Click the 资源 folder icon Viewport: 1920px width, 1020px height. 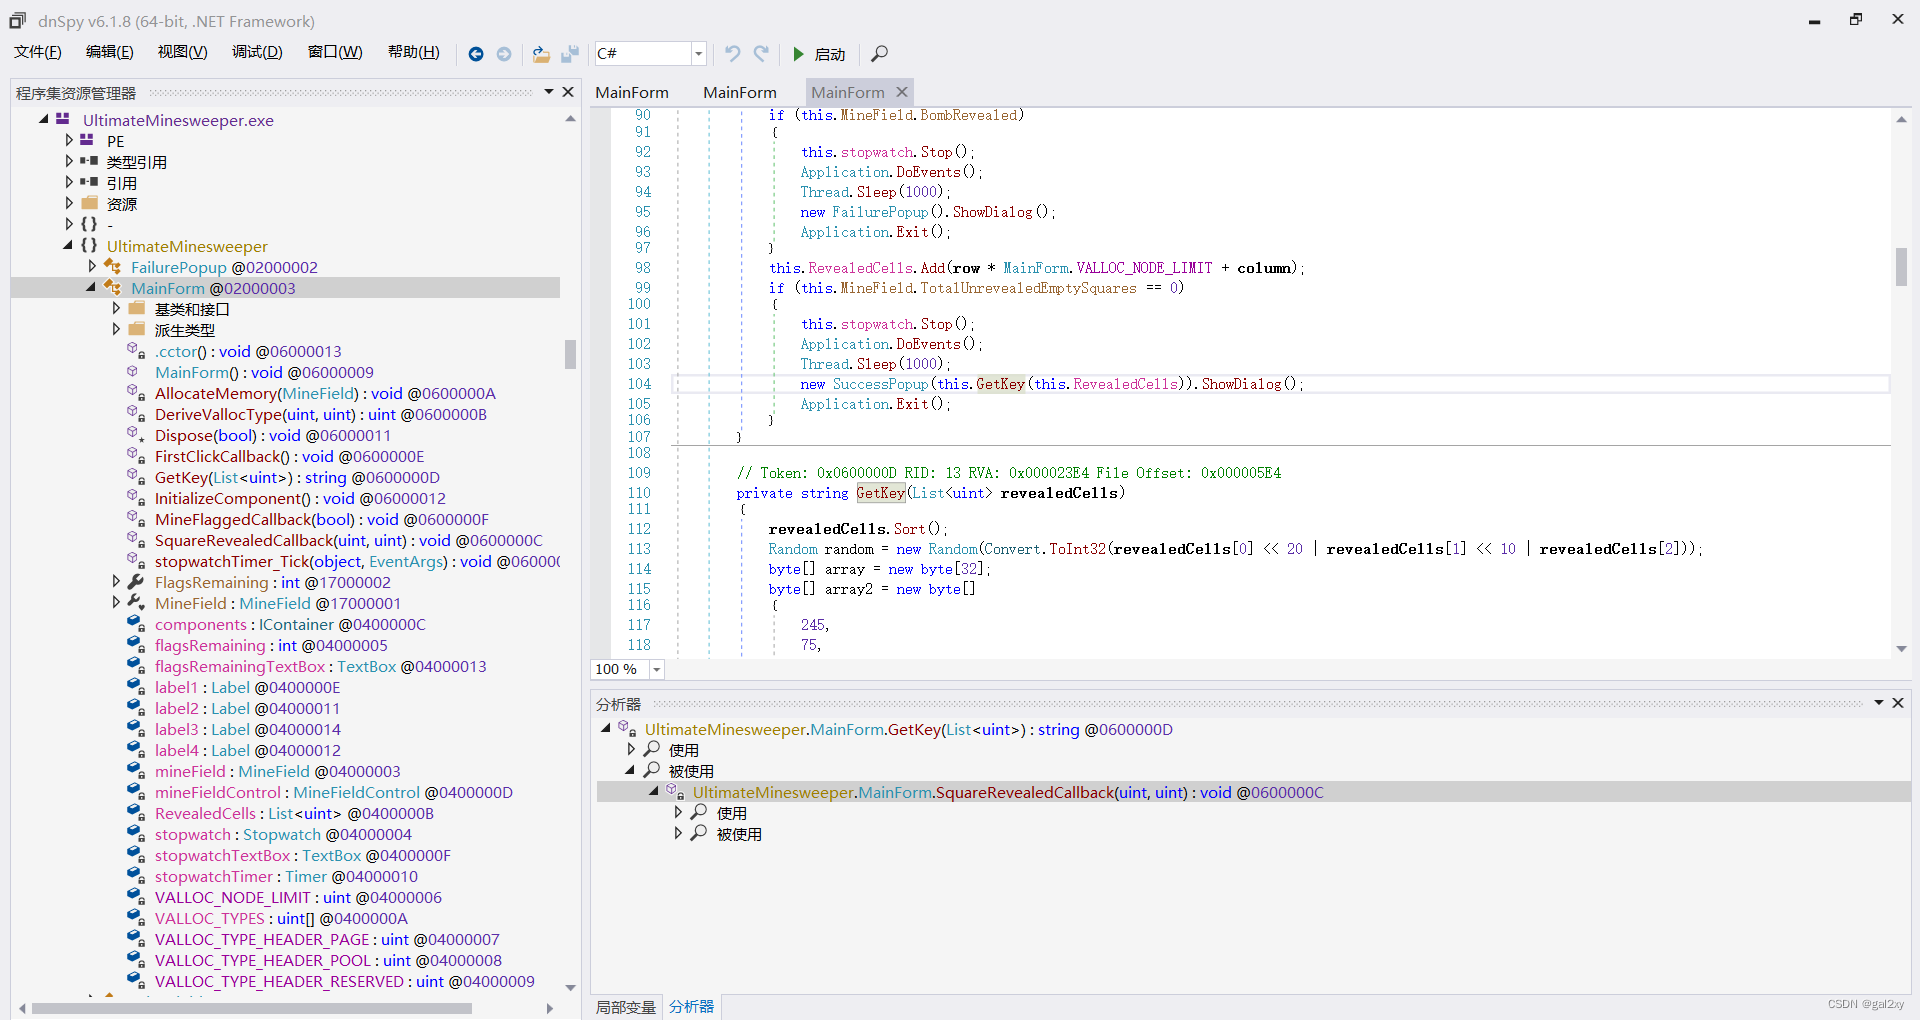89,203
